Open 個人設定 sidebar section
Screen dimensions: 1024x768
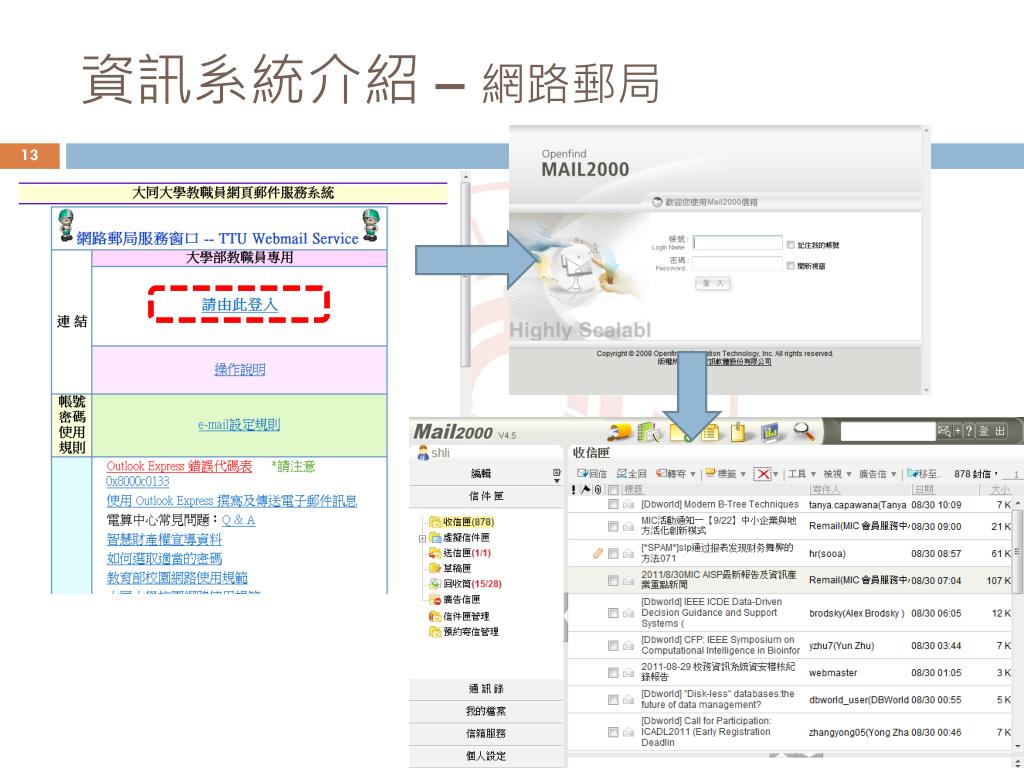486,755
